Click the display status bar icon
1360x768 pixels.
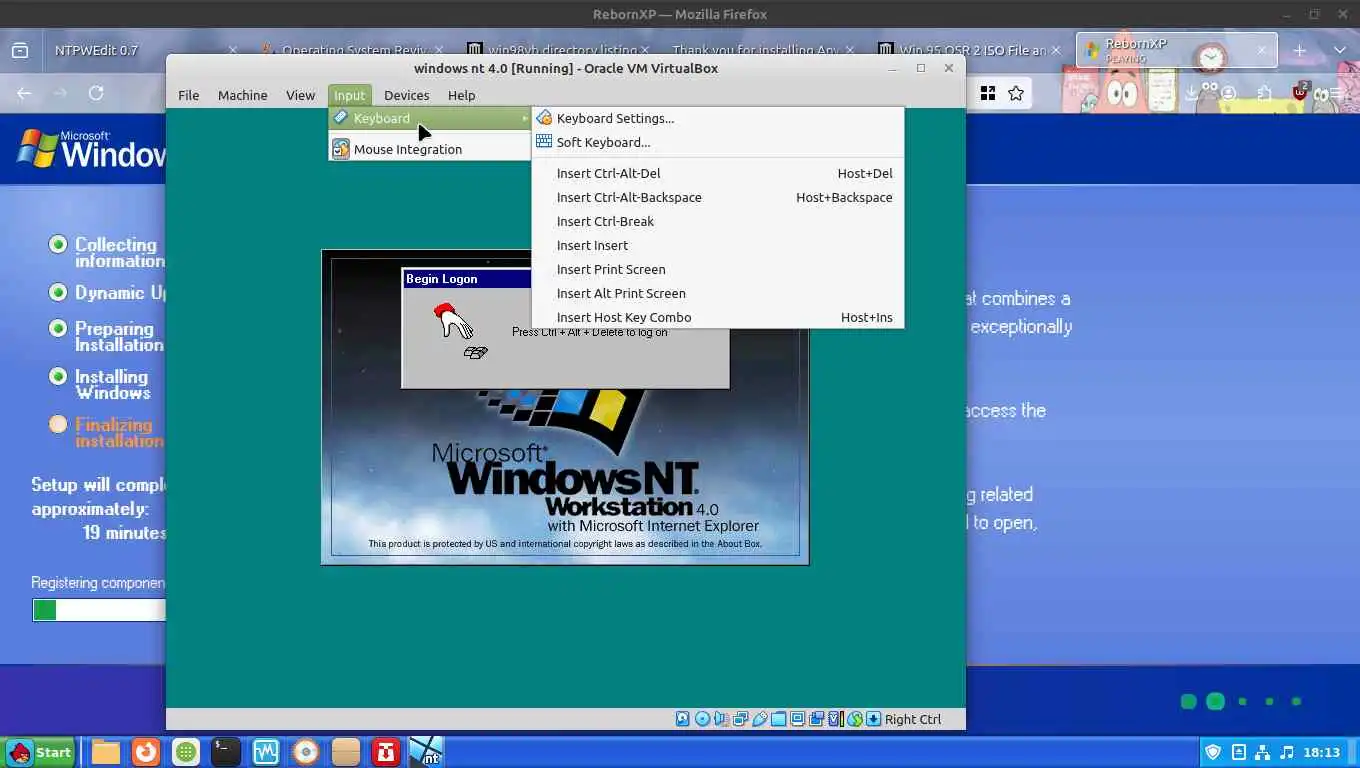click(x=797, y=718)
